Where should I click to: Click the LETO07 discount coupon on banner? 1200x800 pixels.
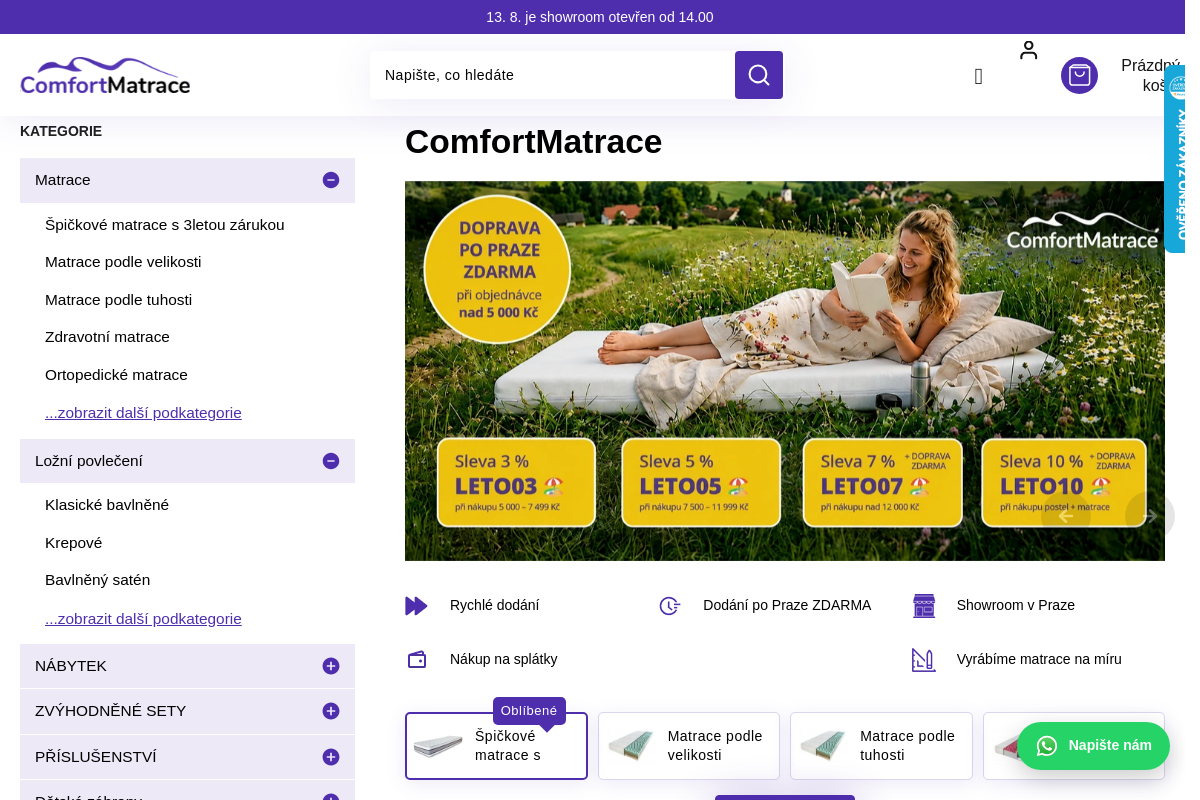[883, 483]
